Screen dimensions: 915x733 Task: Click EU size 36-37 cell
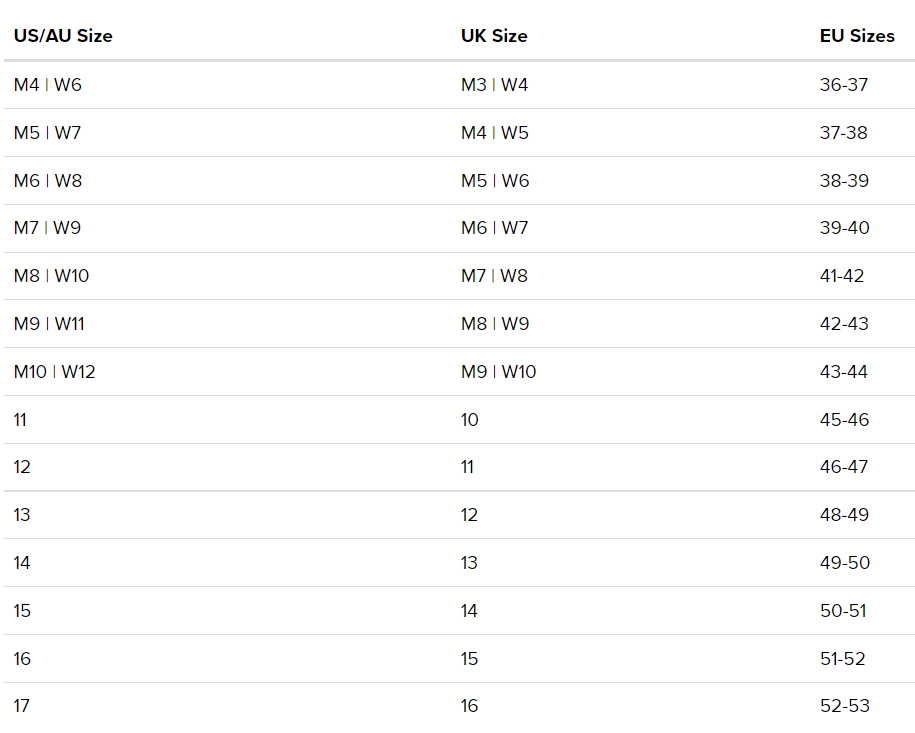click(844, 85)
